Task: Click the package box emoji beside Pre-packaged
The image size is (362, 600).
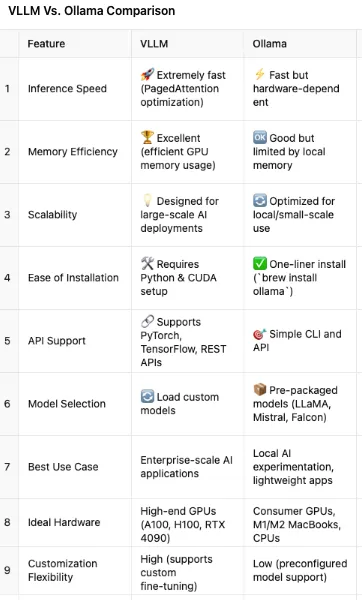Action: 260,390
